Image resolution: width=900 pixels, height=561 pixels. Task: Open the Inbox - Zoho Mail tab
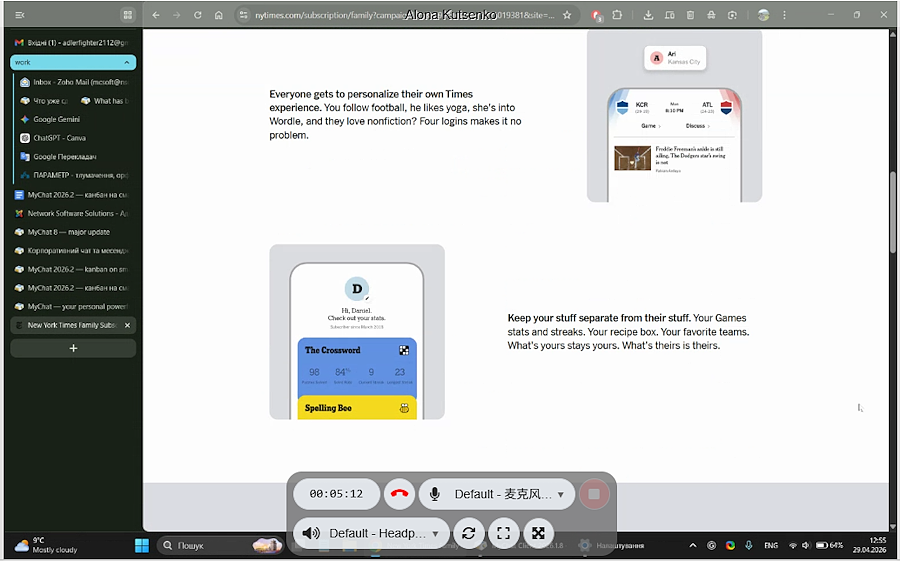[x=76, y=82]
